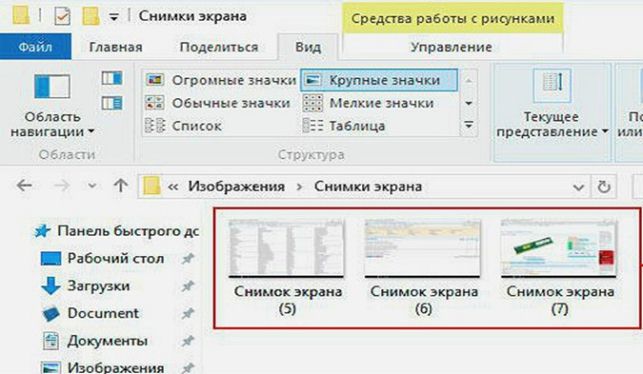The image size is (643, 374).
Task: Click the pin next to Документы
Action: (188, 340)
